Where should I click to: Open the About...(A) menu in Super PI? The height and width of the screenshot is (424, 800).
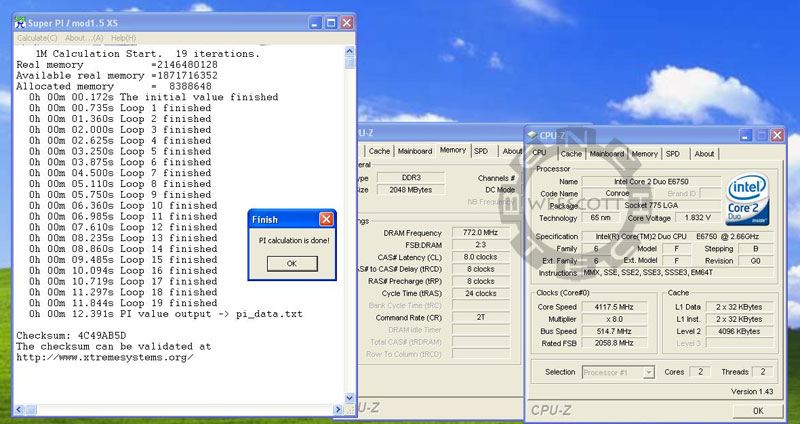84,38
